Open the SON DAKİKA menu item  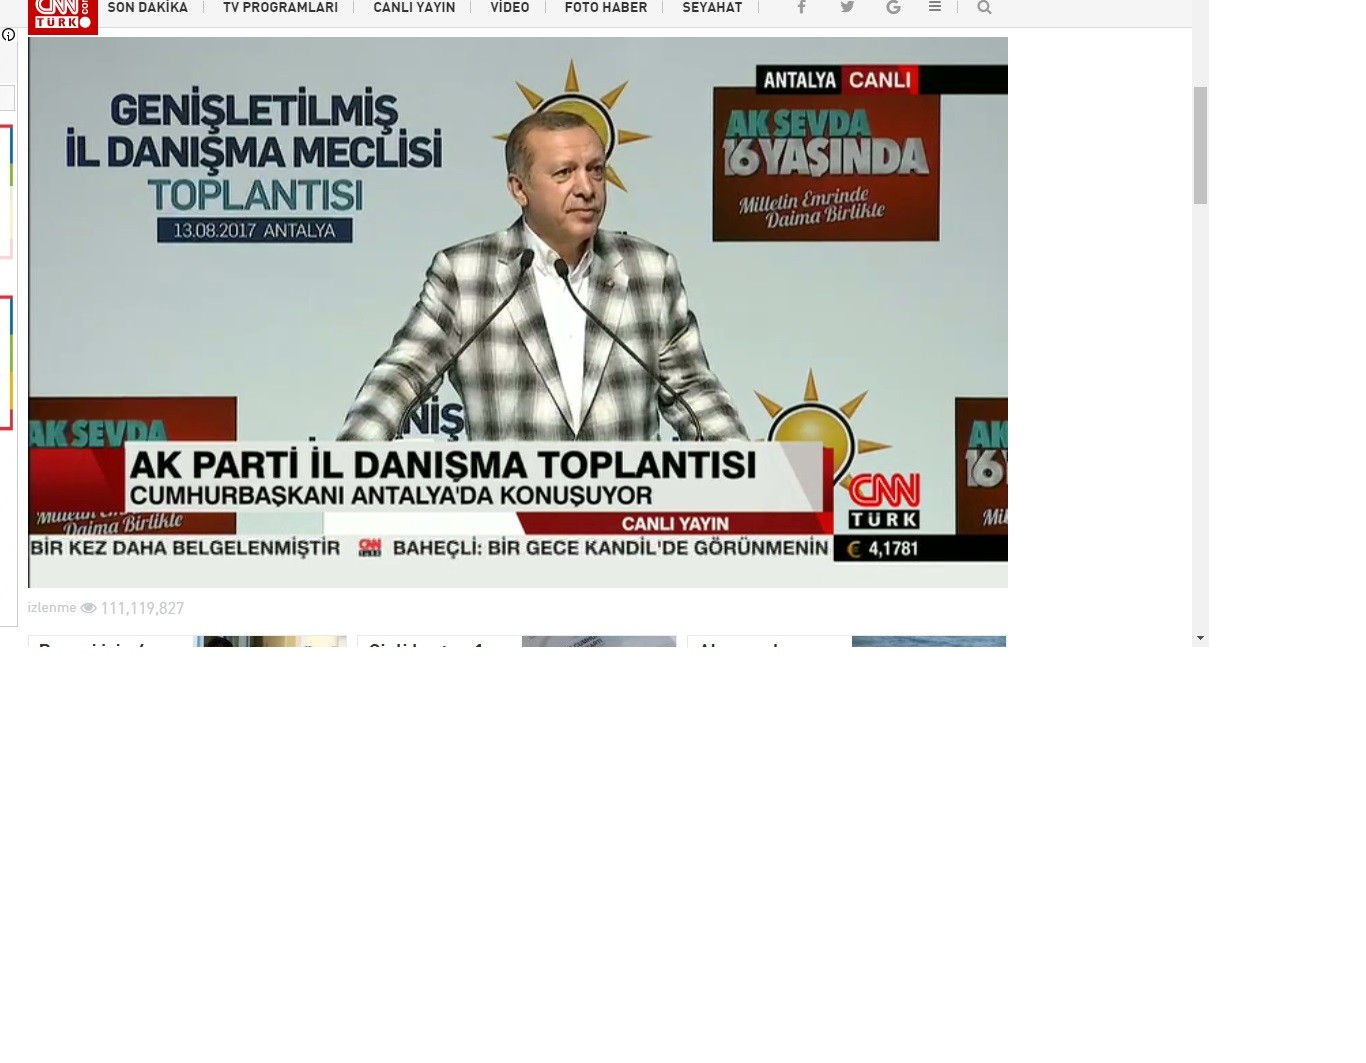[147, 8]
